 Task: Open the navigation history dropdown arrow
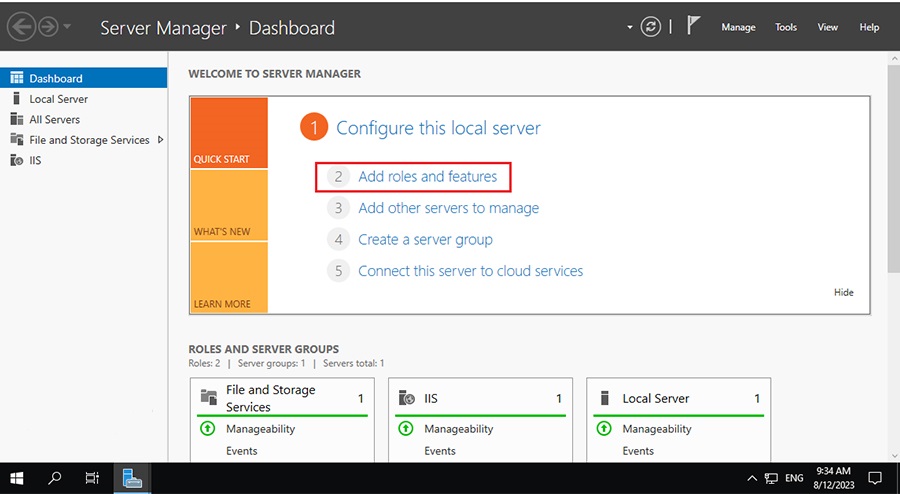click(x=67, y=26)
